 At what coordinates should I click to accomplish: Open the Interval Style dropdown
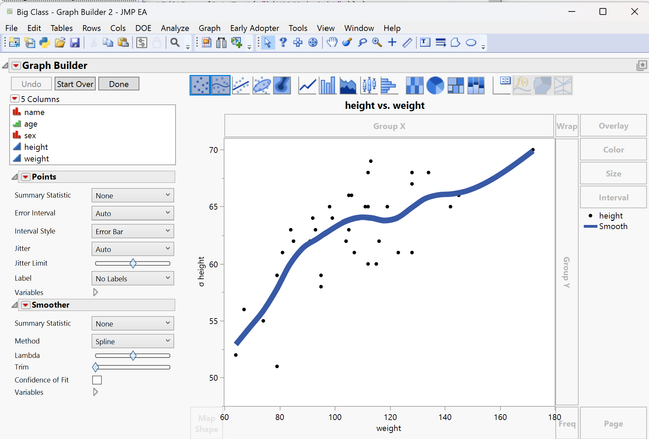pos(132,231)
